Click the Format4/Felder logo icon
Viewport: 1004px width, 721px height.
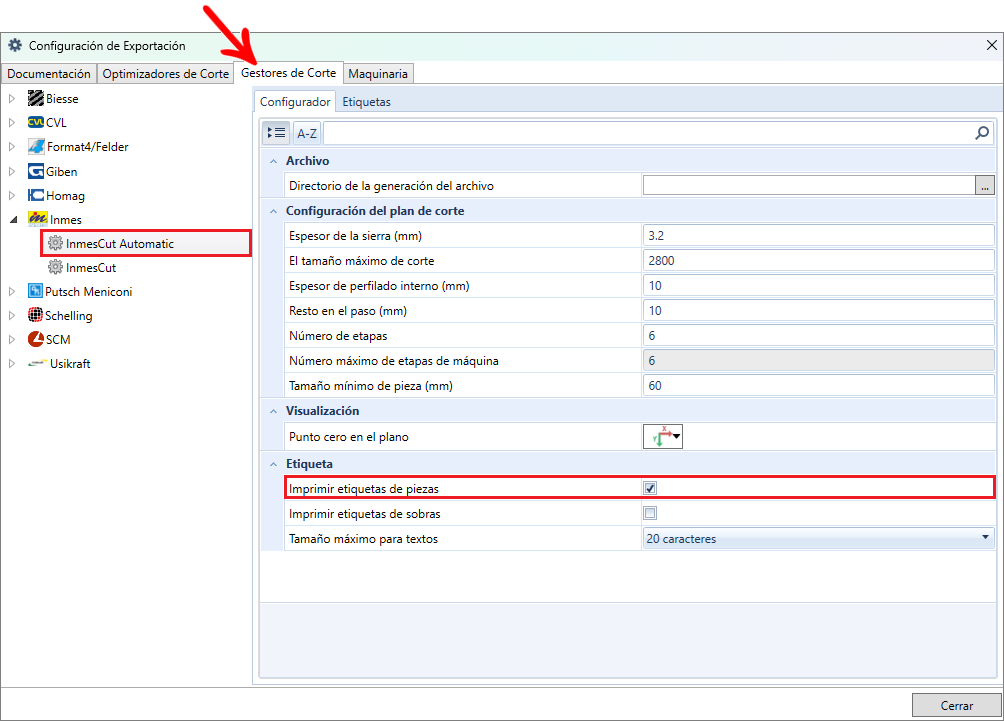click(x=36, y=147)
